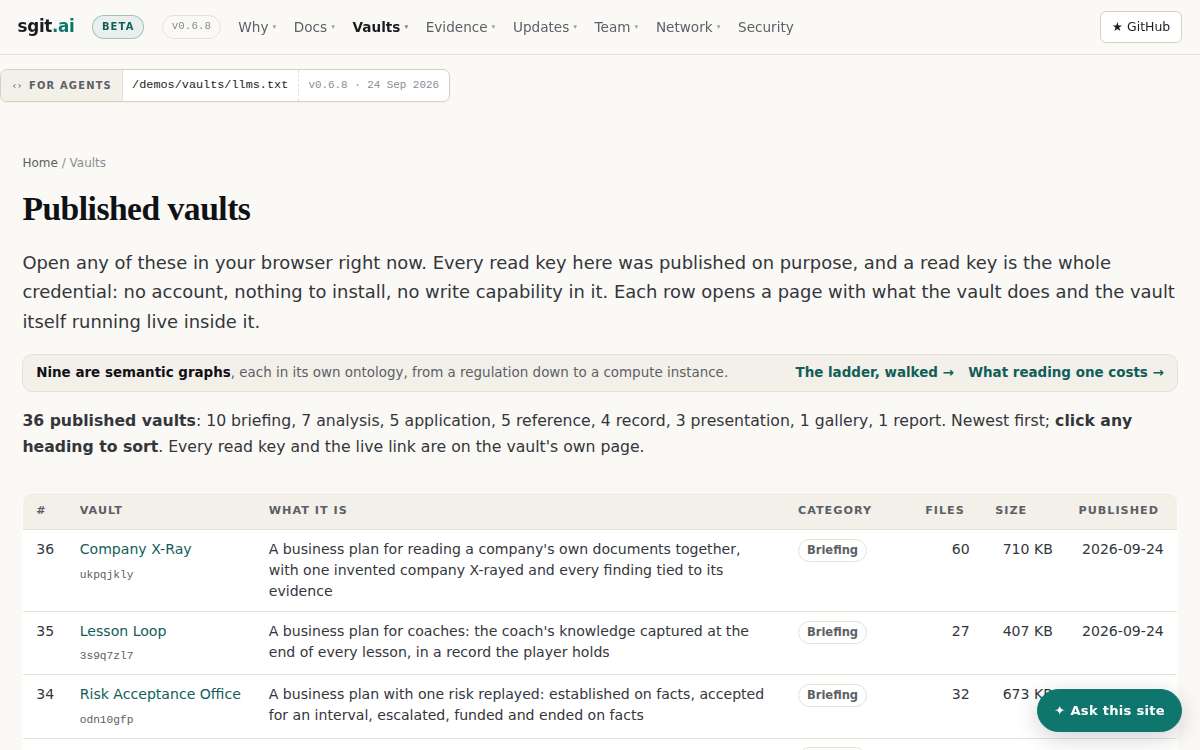This screenshot has width=1200, height=750.
Task: Open /demos/vaults/llms.txt link
Action: [210, 85]
